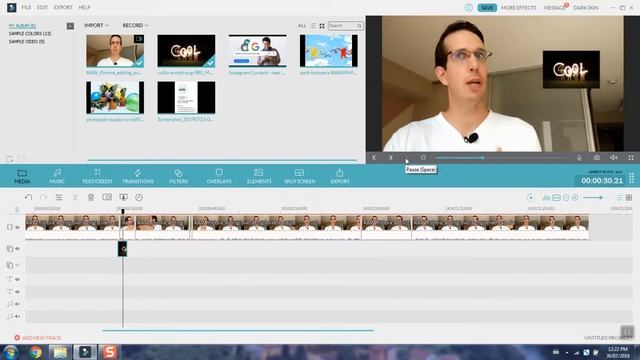
Task: Go to previous frame in preview
Action: click(x=374, y=158)
